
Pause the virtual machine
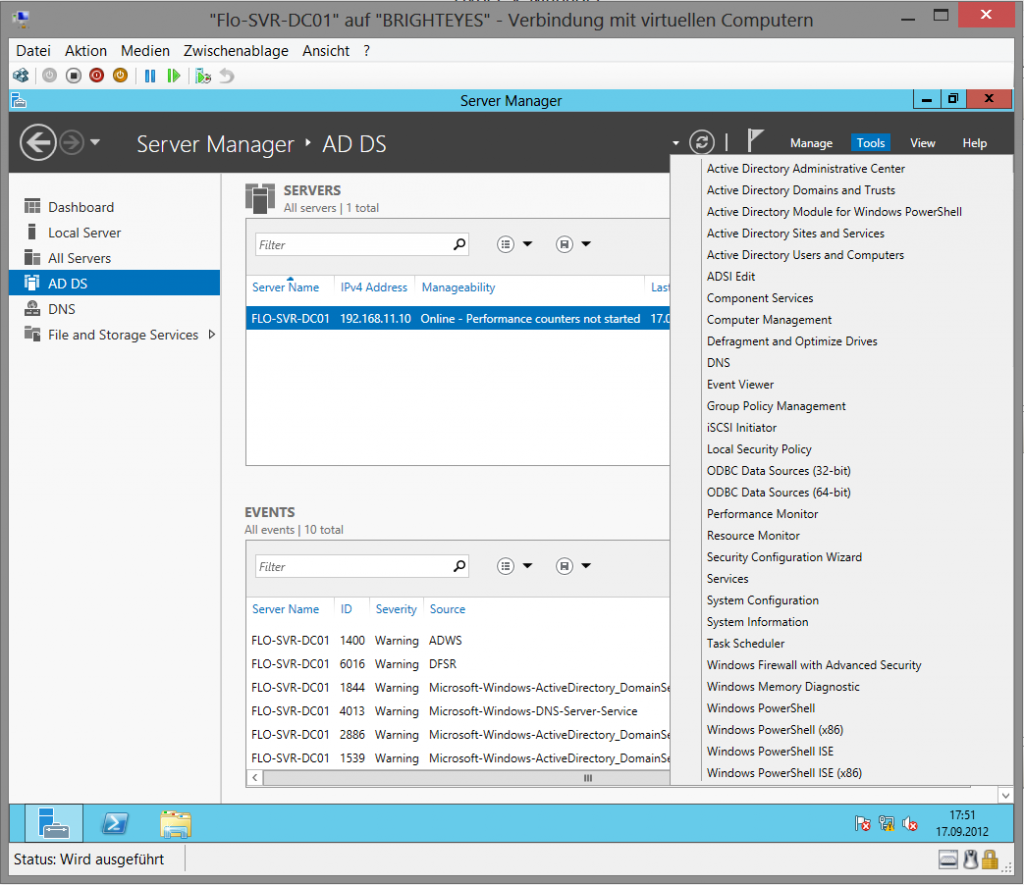(150, 75)
